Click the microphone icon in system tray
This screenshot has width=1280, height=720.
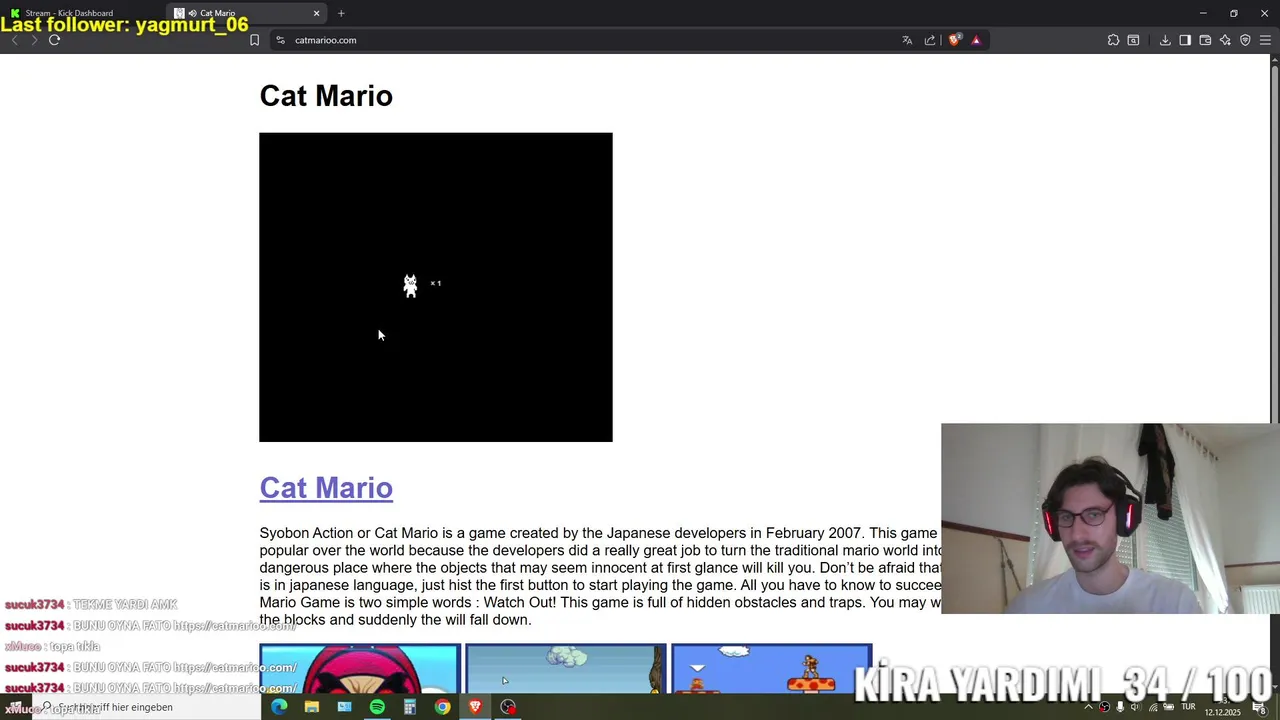coord(1120,707)
